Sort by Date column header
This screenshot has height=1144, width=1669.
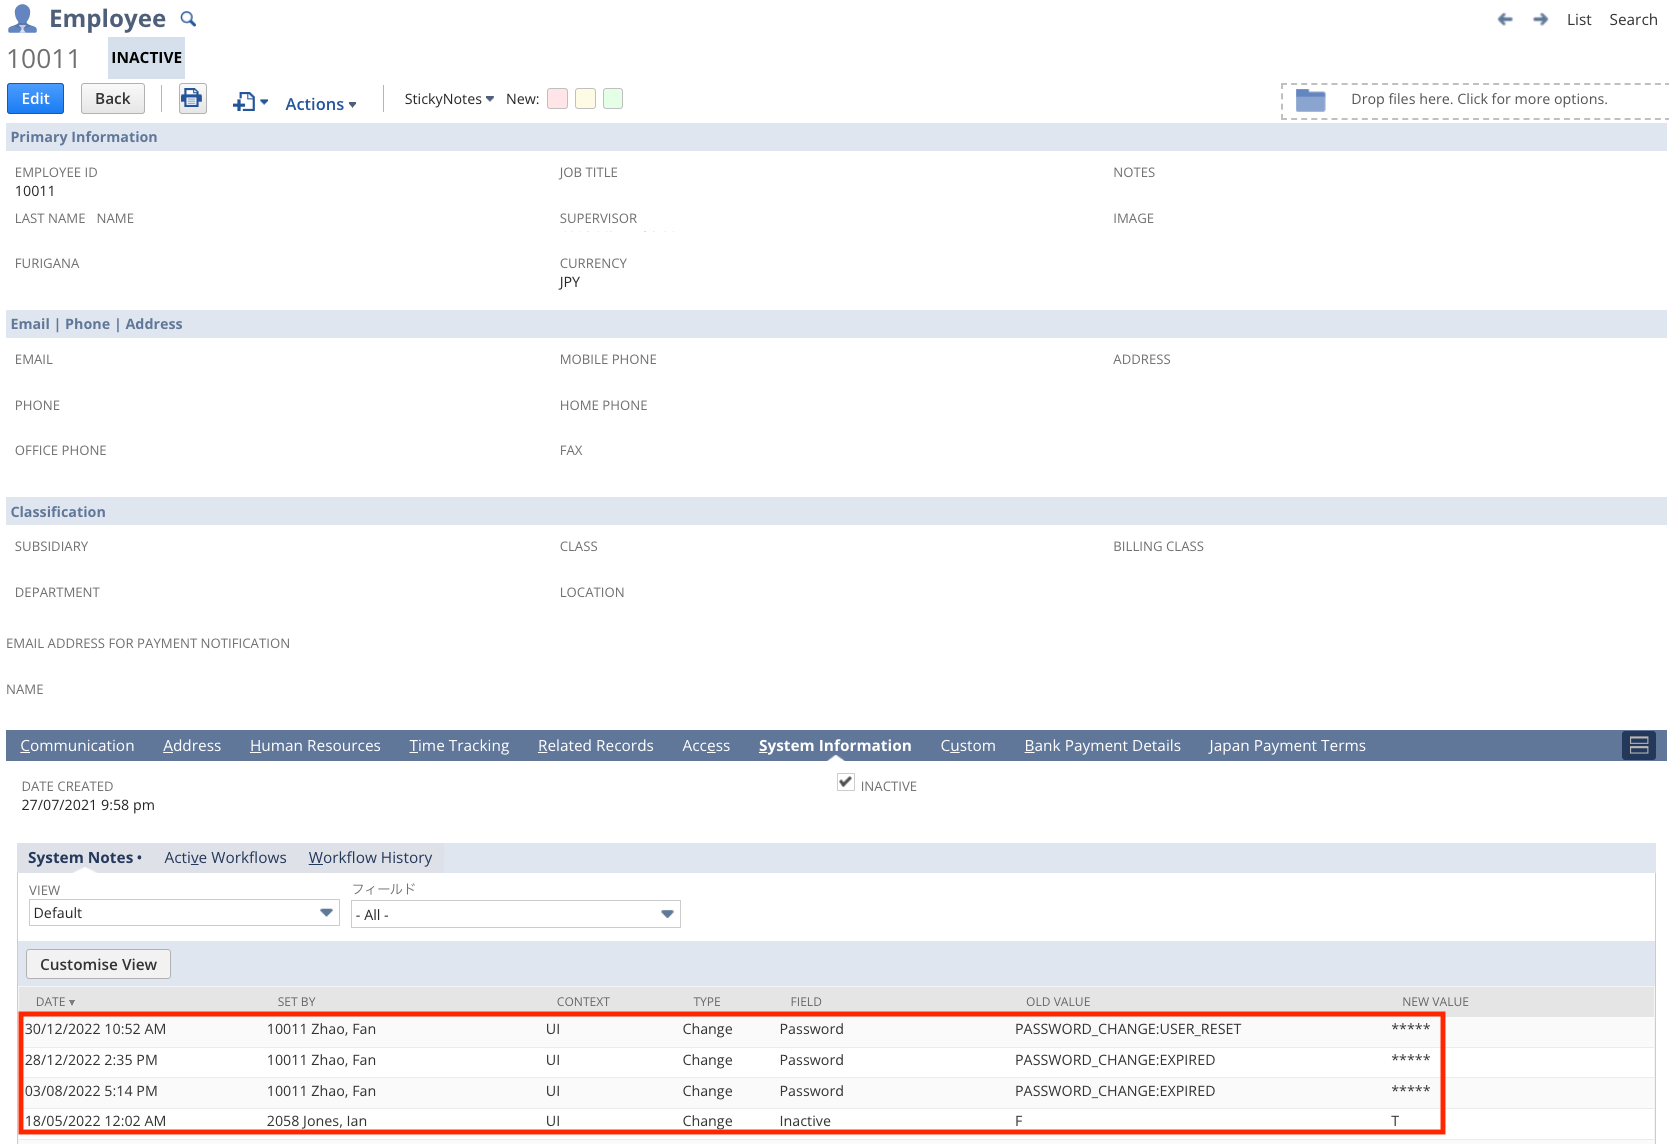coord(56,1002)
